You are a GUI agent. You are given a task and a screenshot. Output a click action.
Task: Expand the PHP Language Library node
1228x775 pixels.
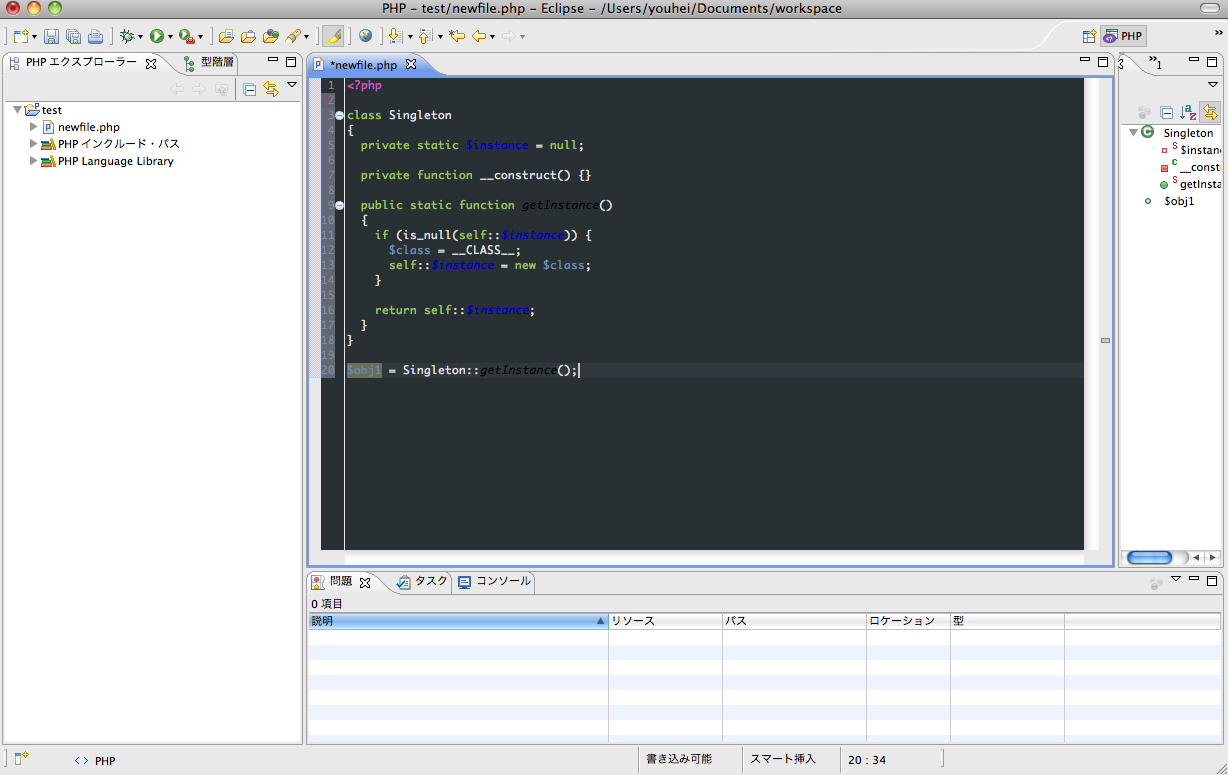click(34, 161)
